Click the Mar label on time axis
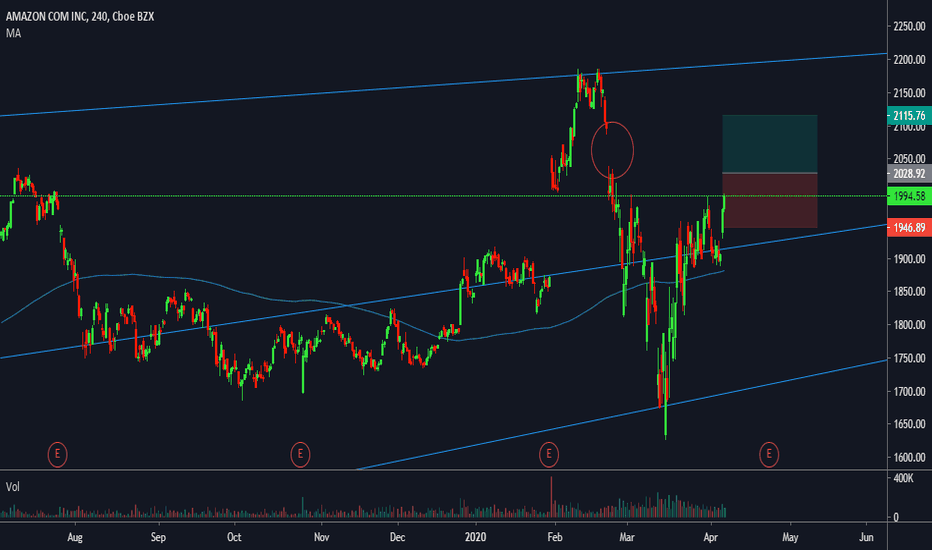Screen dimensions: 932x550 (627, 538)
